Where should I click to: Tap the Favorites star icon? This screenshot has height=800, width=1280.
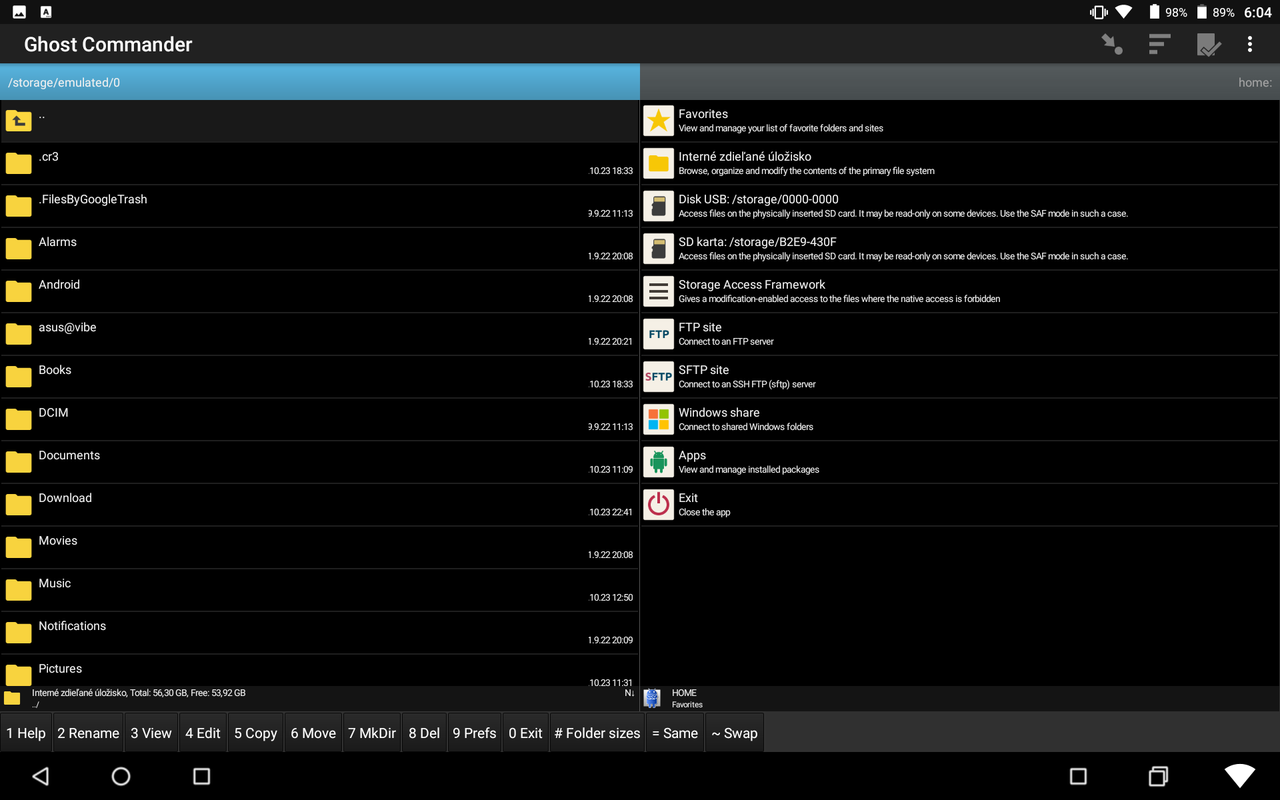[658, 121]
